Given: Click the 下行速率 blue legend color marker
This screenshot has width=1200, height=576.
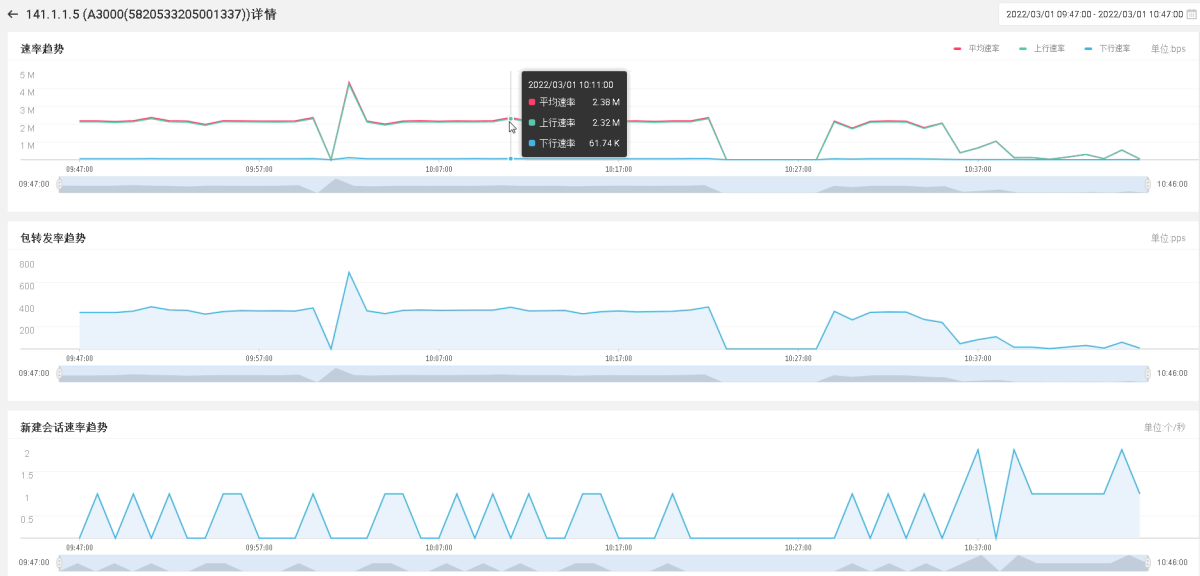Looking at the screenshot, I should coord(1088,48).
